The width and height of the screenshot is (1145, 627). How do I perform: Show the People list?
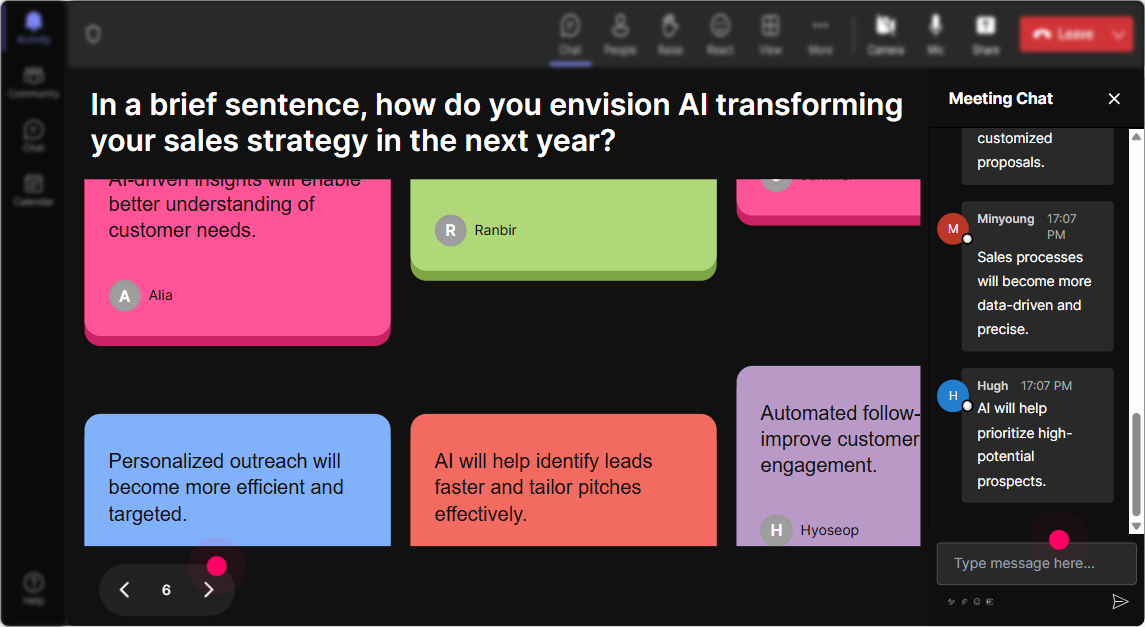pyautogui.click(x=620, y=34)
